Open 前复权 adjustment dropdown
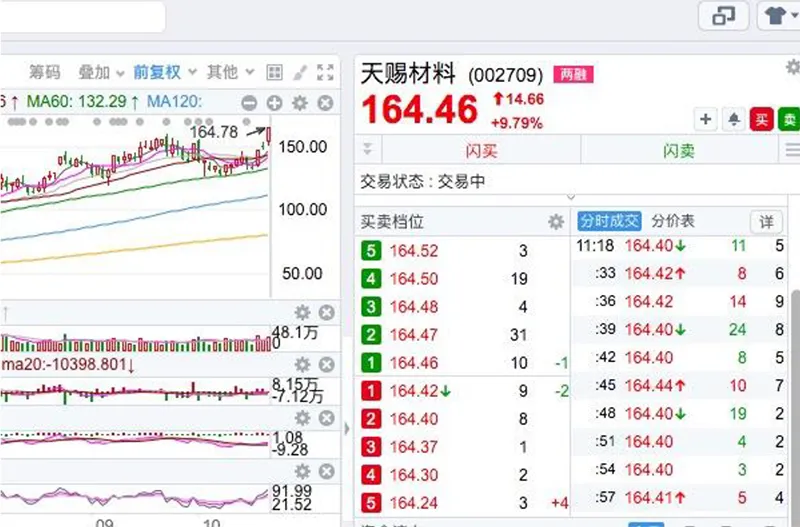 (x=165, y=72)
